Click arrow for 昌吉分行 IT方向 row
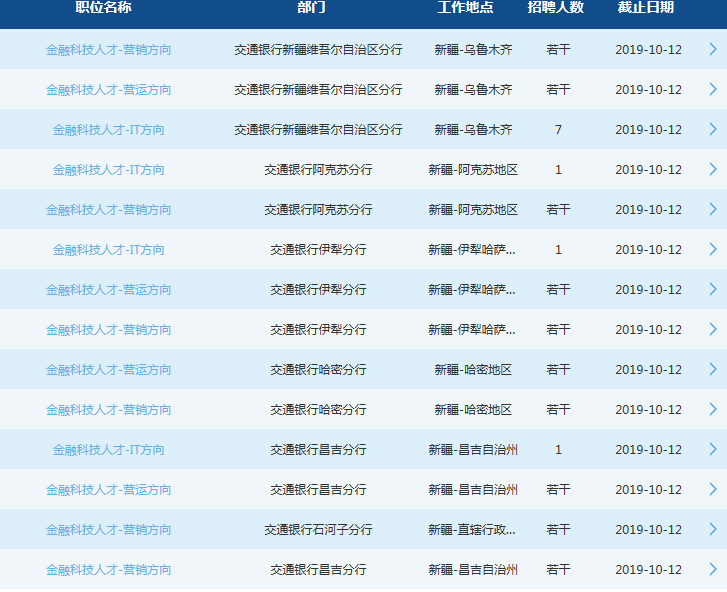This screenshot has width=727, height=592. click(x=712, y=449)
